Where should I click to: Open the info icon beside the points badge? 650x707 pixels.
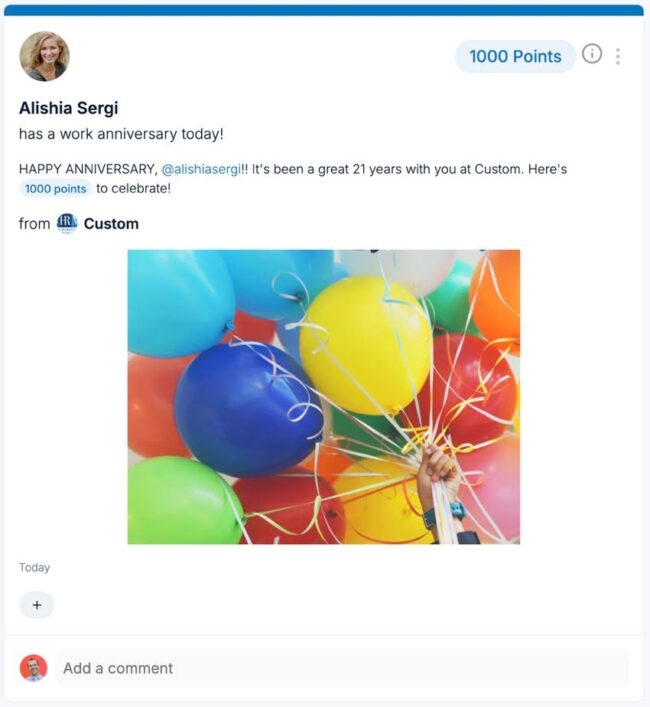[592, 54]
